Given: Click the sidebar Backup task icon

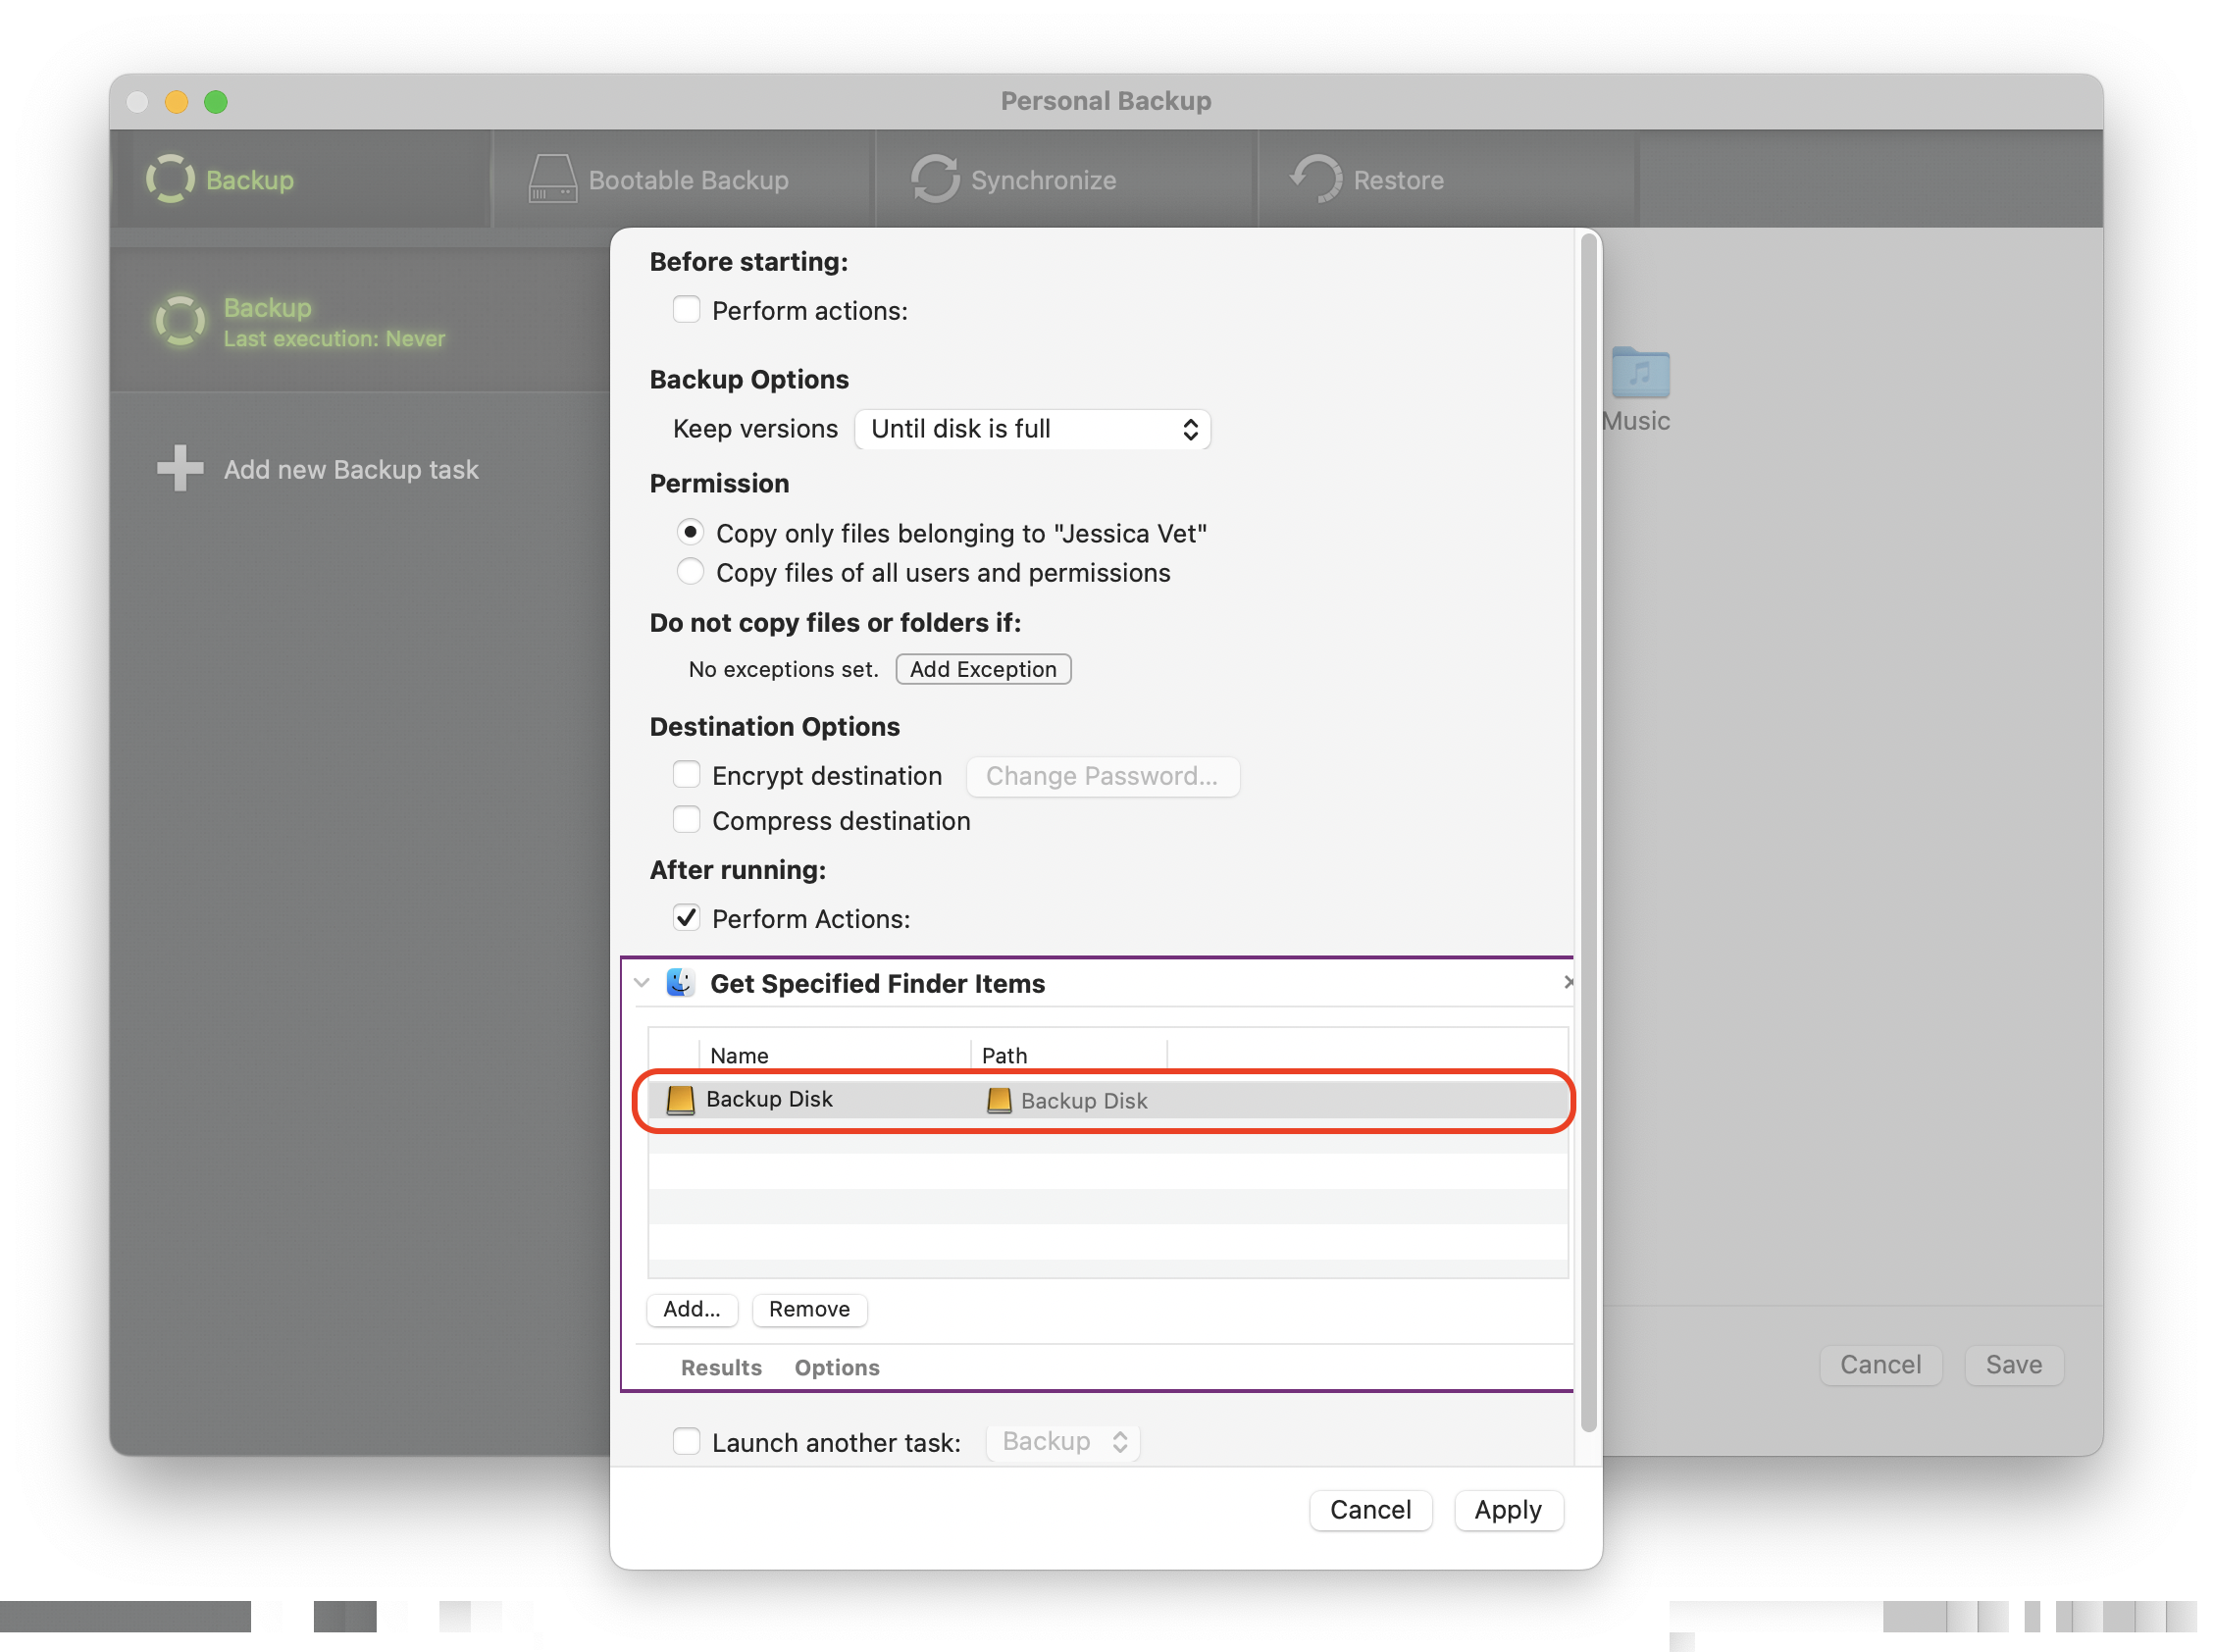Looking at the screenshot, I should 180,321.
